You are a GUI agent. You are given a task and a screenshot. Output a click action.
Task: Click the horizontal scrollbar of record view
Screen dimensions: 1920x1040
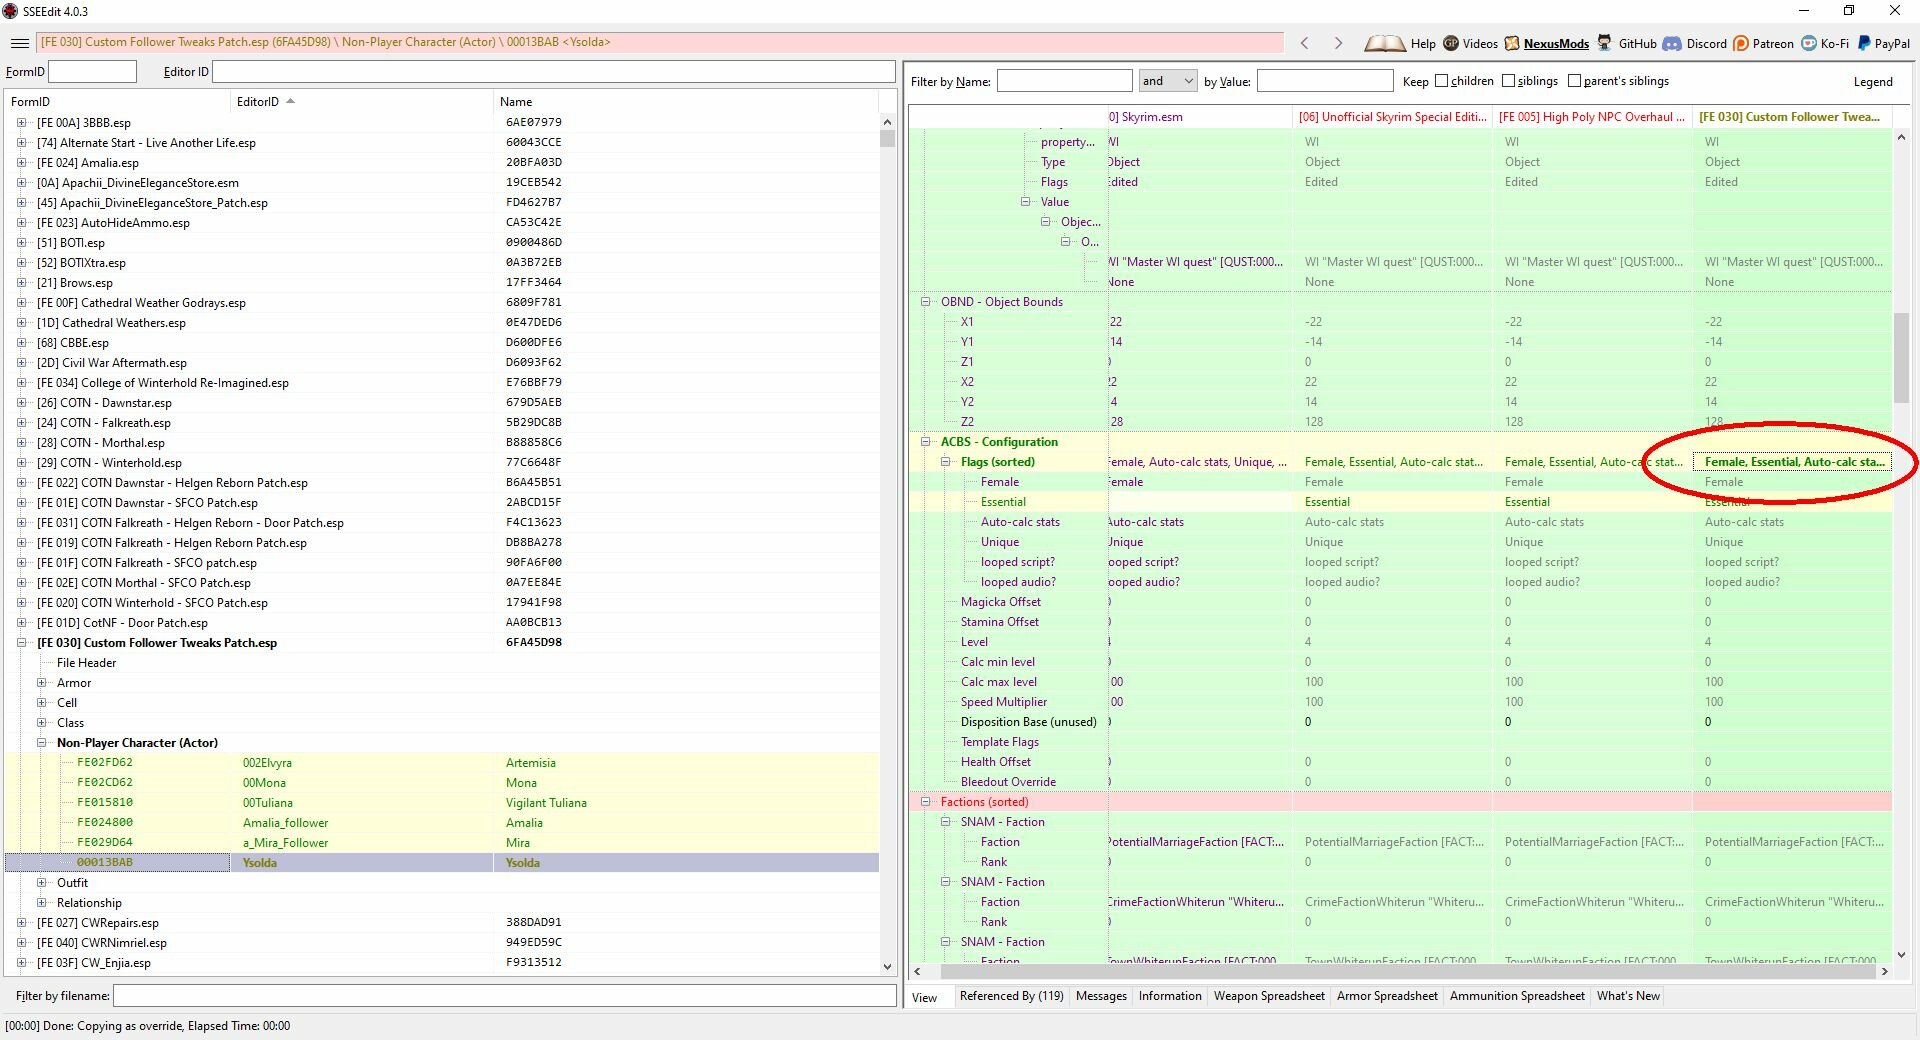coord(1400,971)
